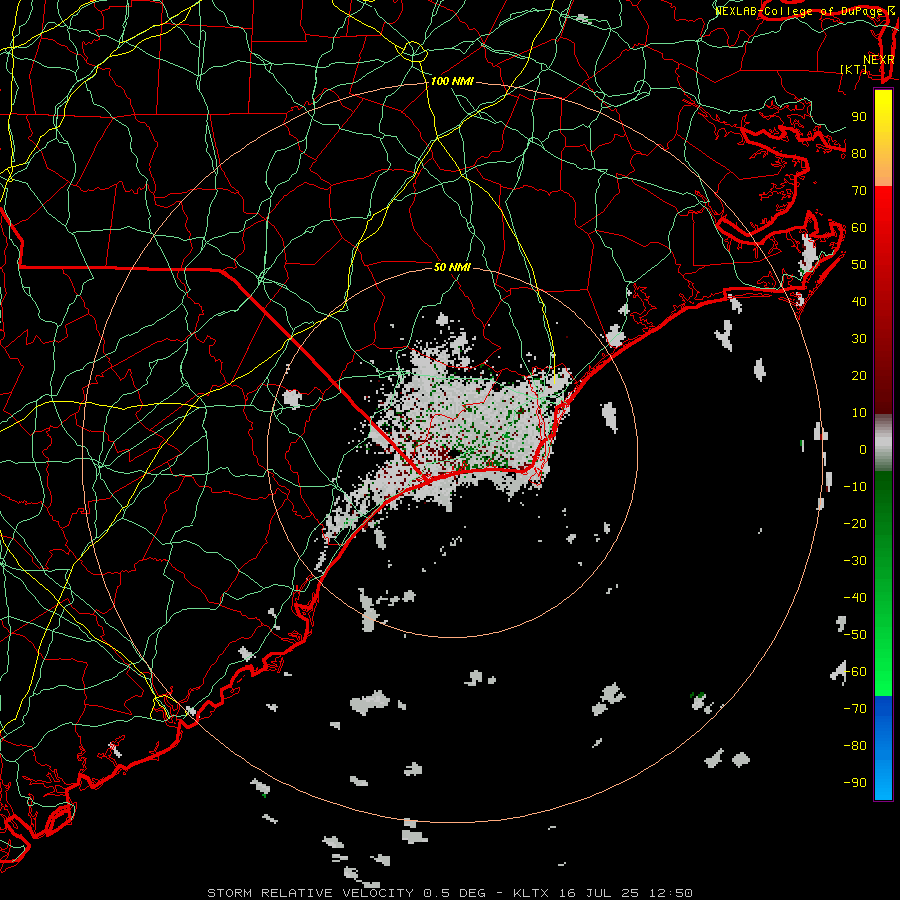Click the -80 value on velocity scale
Viewport: 900px width, 900px height.
[x=855, y=746]
